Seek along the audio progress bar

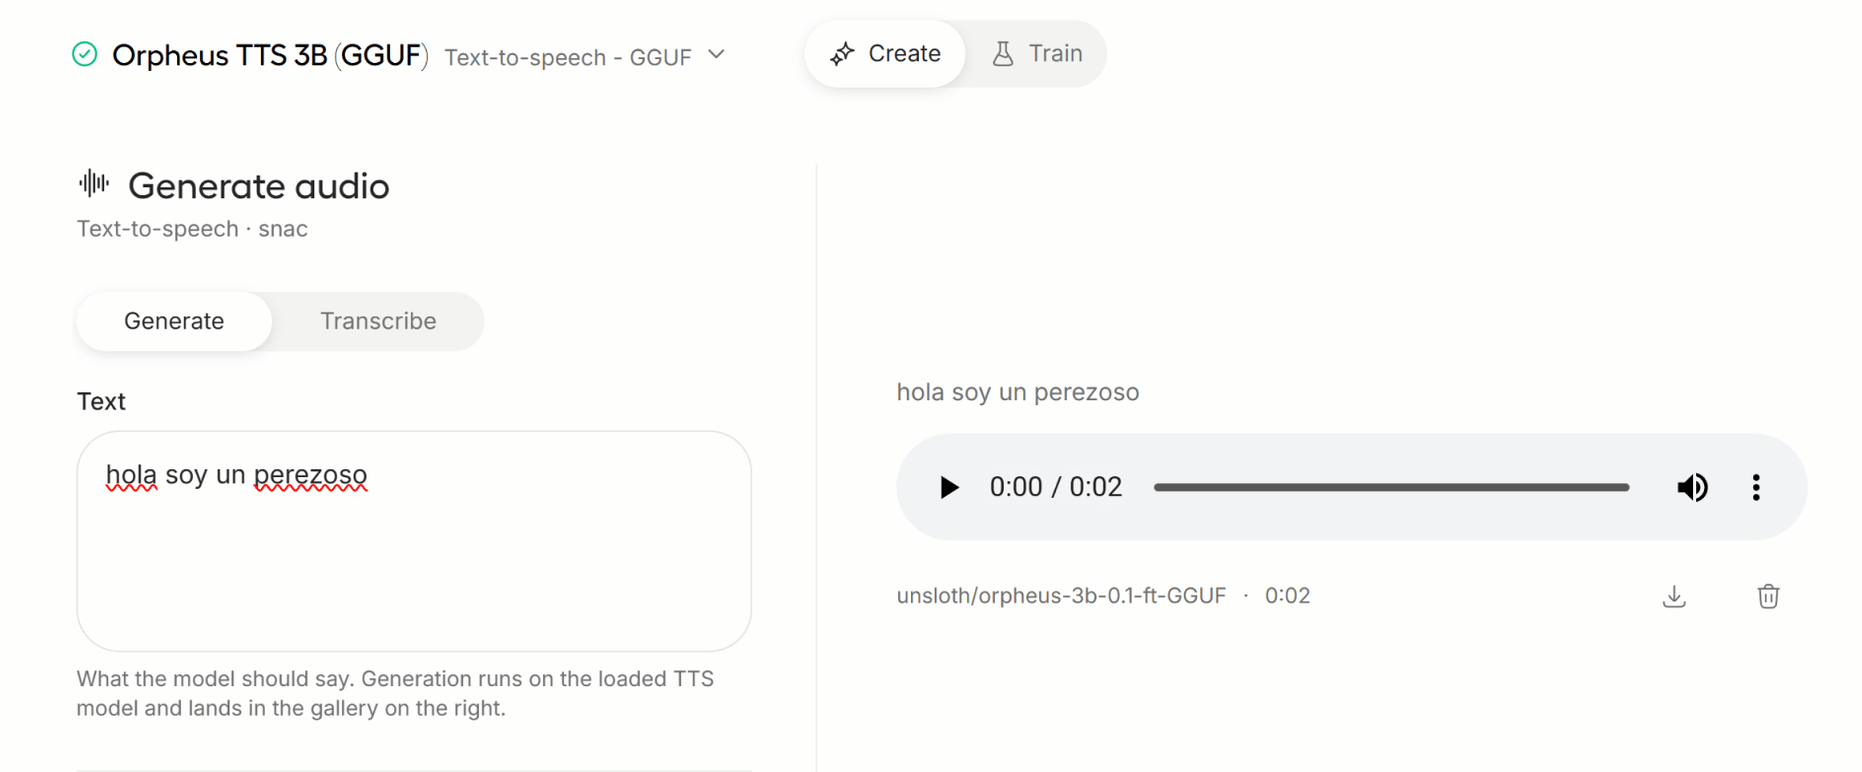[1391, 487]
